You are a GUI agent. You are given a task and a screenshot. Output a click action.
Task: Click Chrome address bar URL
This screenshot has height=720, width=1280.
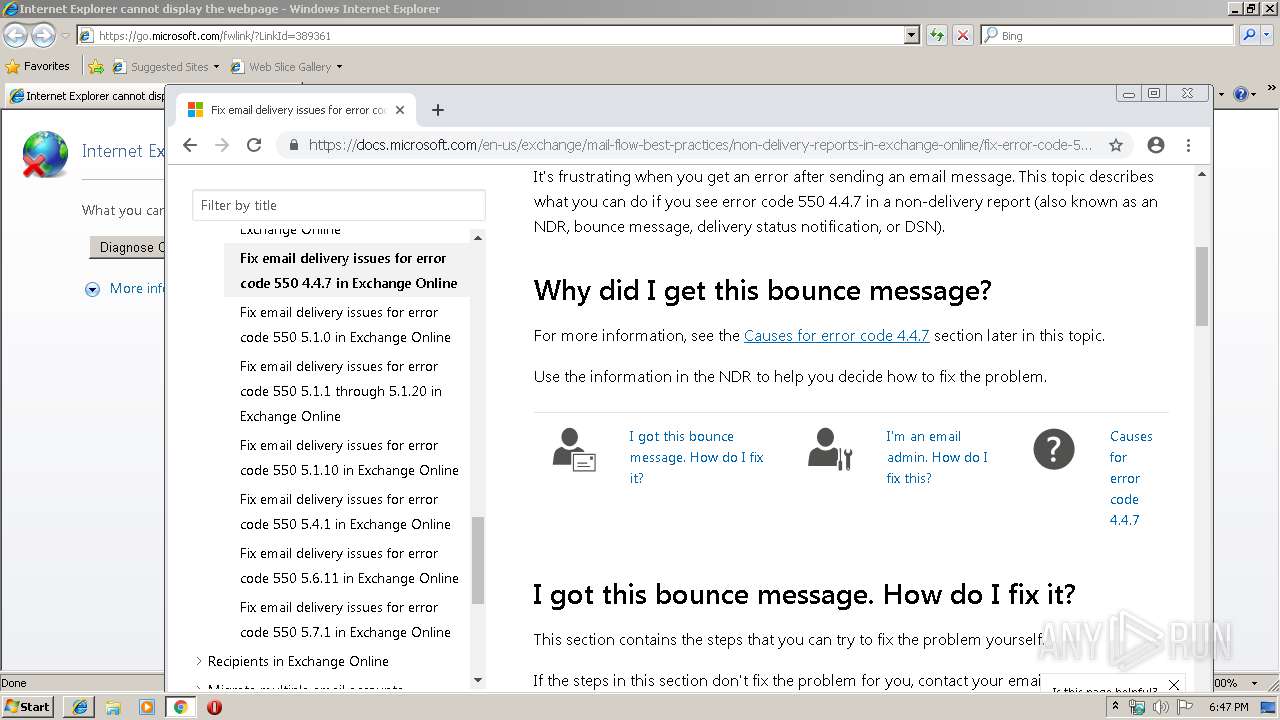coord(700,145)
